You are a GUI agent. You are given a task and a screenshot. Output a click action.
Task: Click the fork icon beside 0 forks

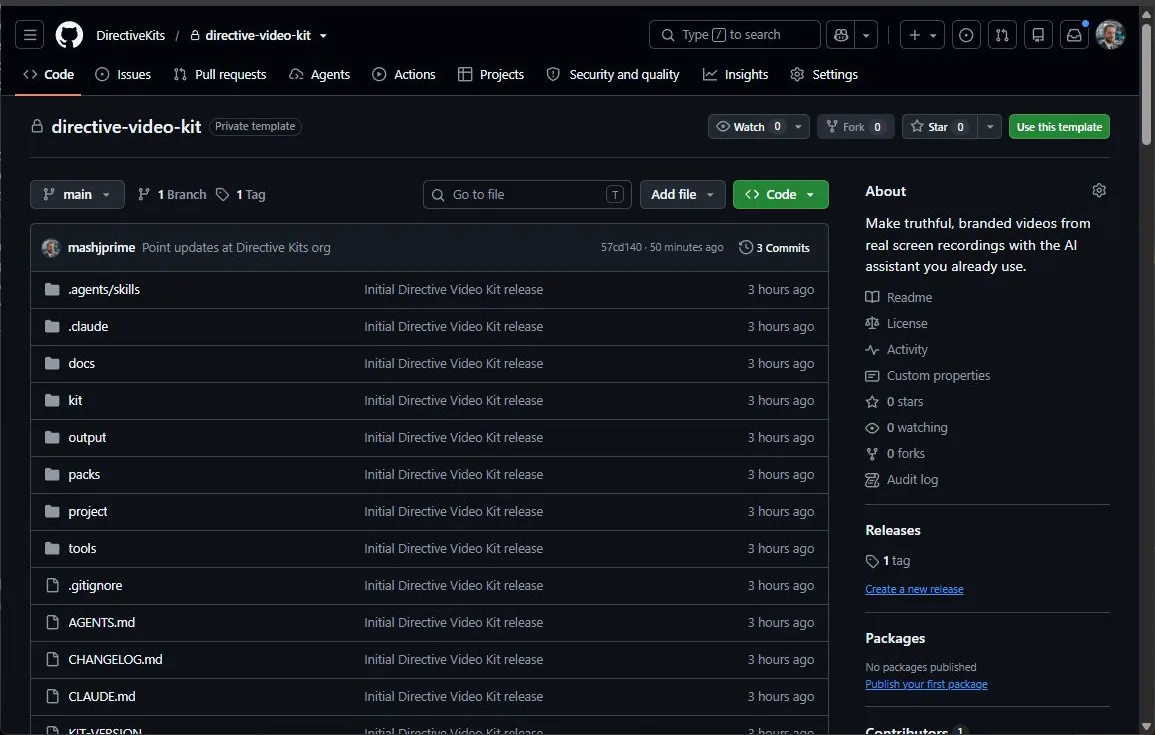[872, 454]
